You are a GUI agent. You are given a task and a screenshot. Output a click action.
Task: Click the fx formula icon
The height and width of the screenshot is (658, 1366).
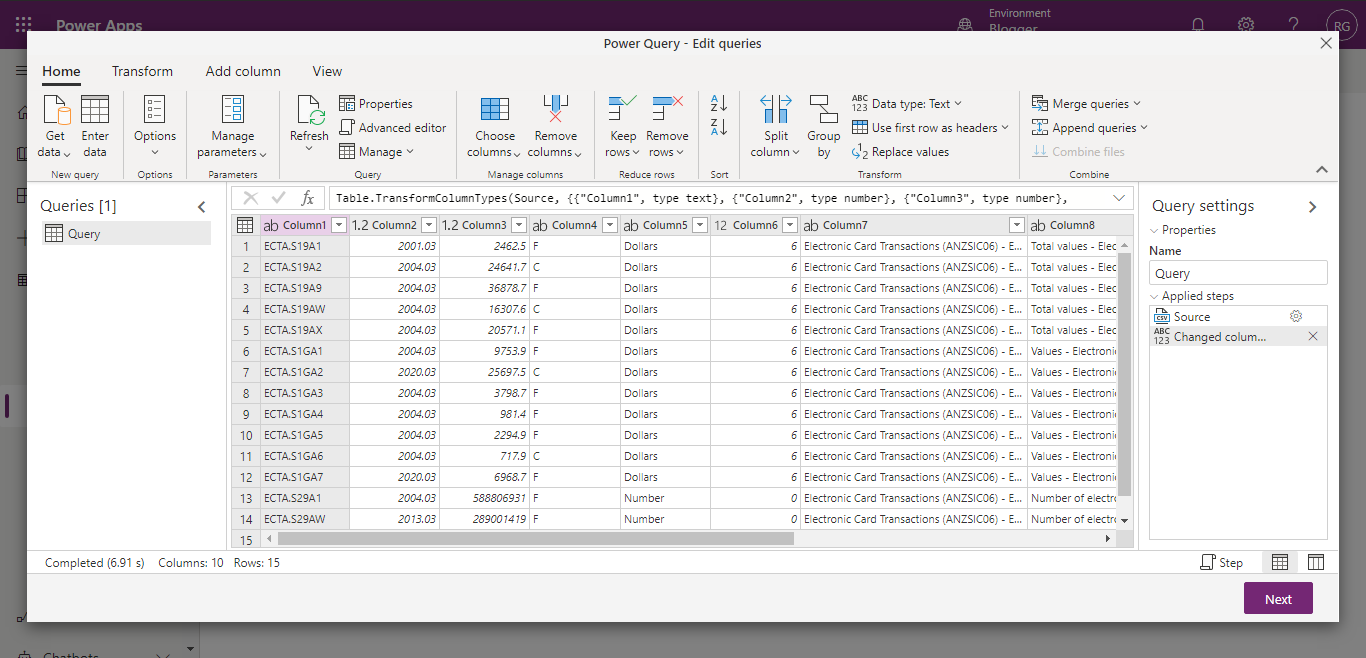pos(308,198)
